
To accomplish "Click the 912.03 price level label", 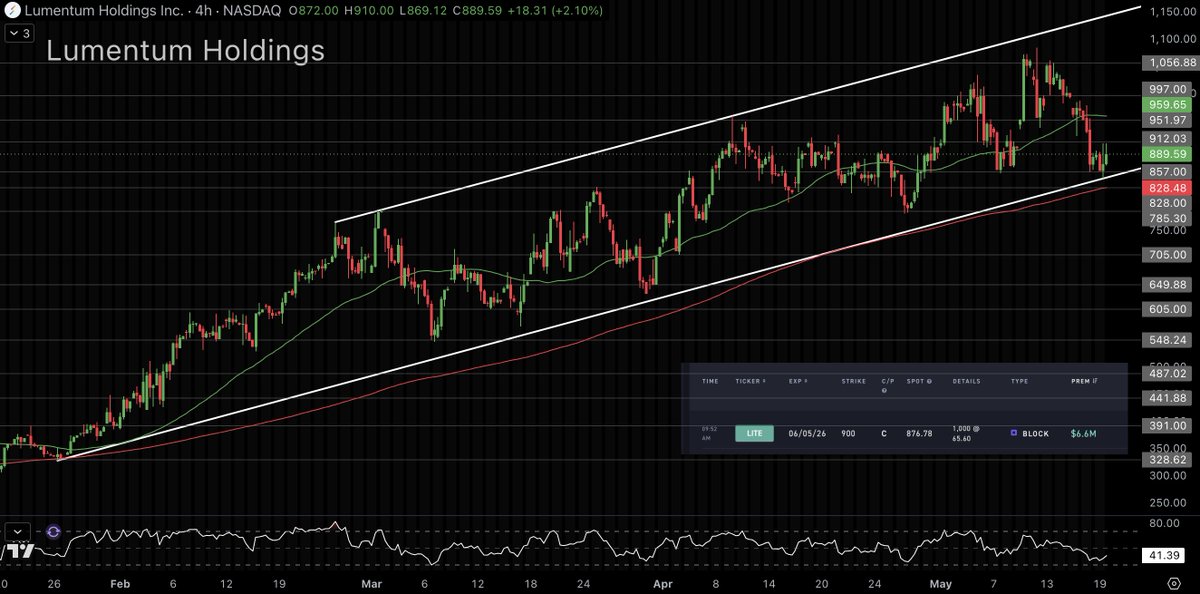I will (x=1167, y=139).
